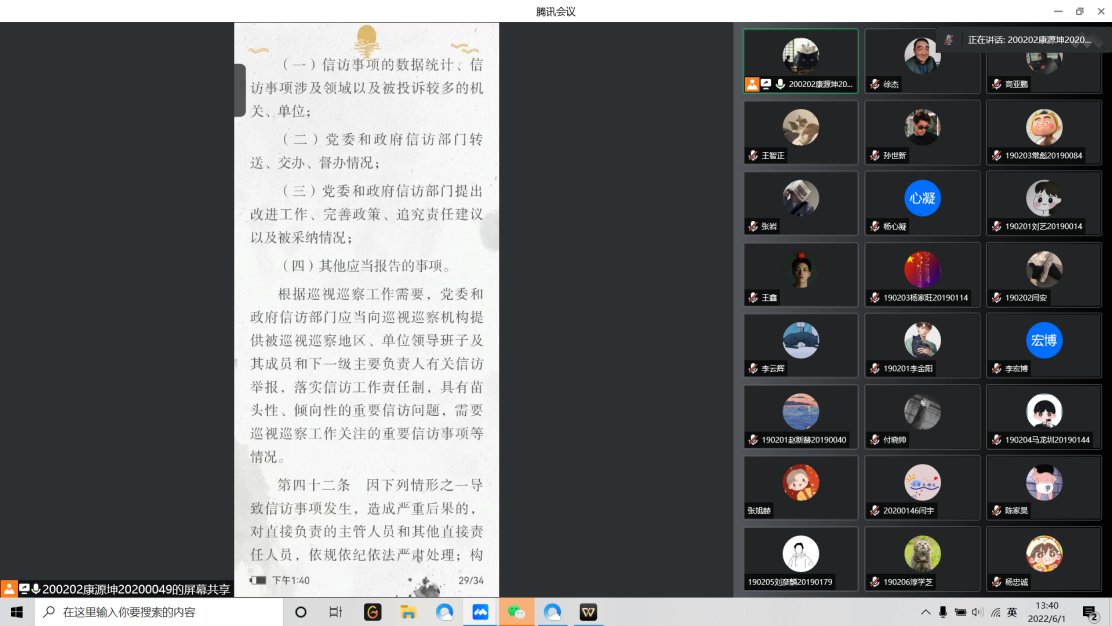The height and width of the screenshot is (626, 1112).
Task: Toggle the 英 input language indicator
Action: tap(1012, 612)
